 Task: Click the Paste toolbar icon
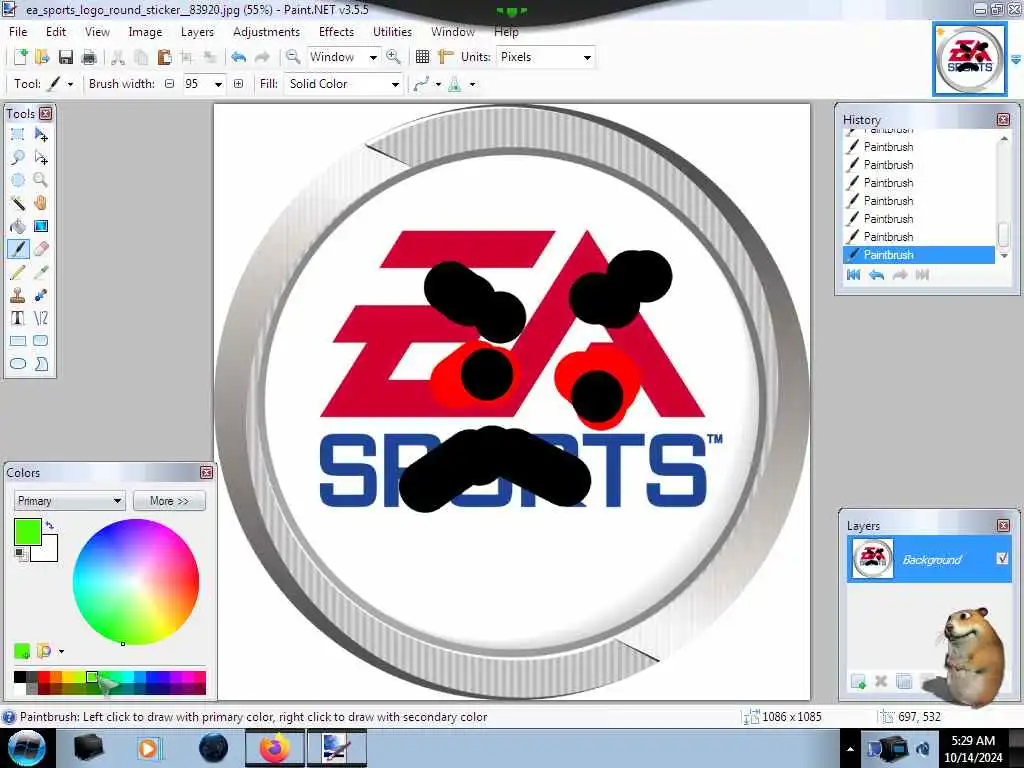point(165,57)
